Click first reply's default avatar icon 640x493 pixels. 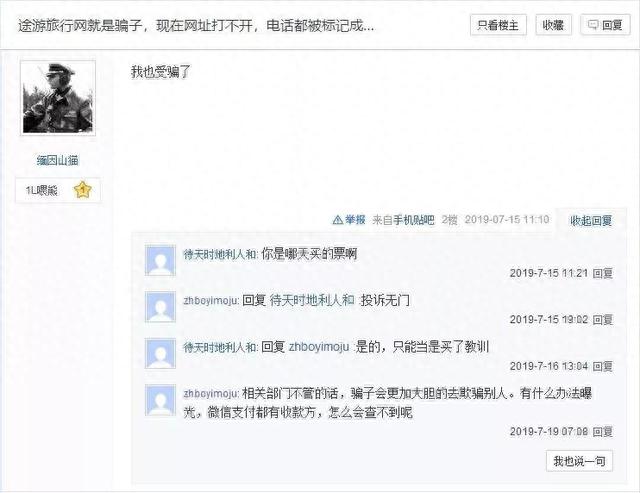pyautogui.click(x=160, y=260)
